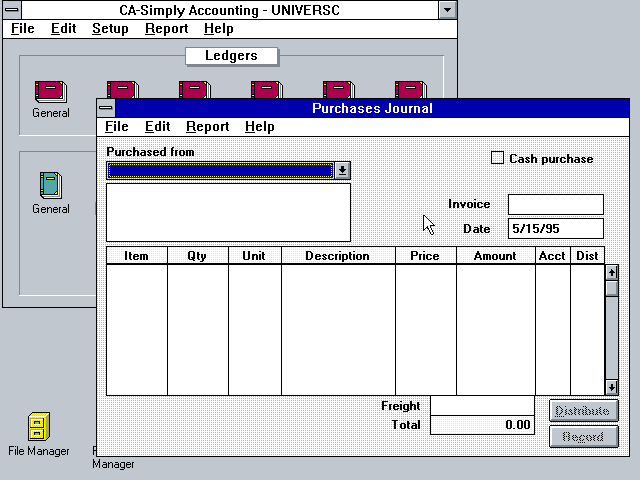Click the Amount column header
Image resolution: width=640 pixels, height=480 pixels.
click(496, 256)
